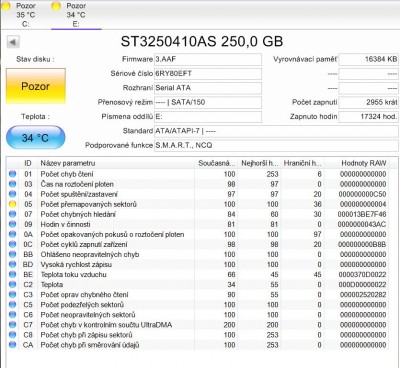The width and height of the screenshot is (400, 368).
Task: Click RAW value 0000370D0022
Action: (362, 274)
